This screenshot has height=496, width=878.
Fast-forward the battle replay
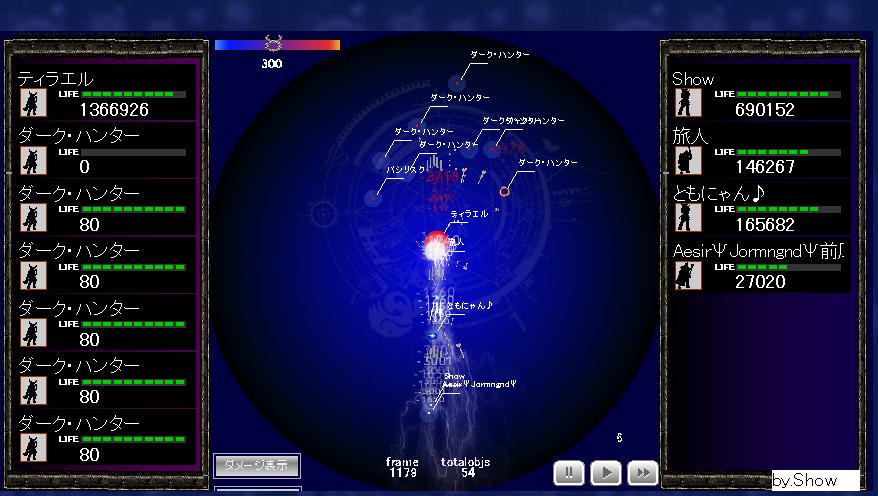point(643,472)
